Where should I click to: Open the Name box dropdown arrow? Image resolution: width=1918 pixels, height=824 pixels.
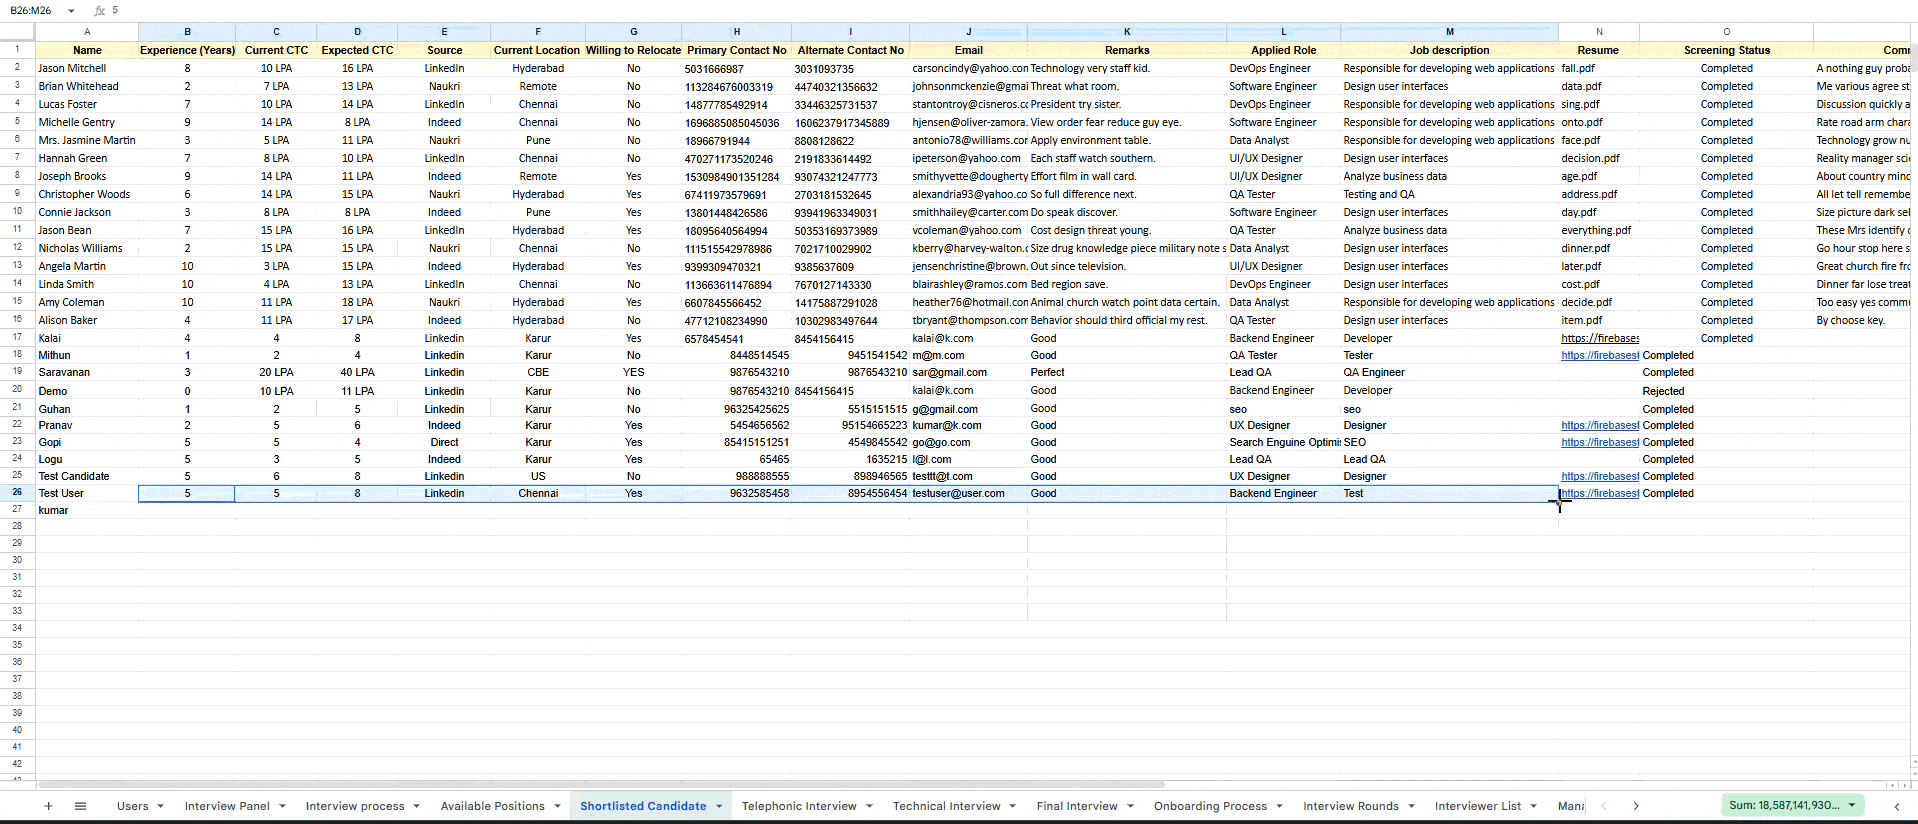point(71,11)
